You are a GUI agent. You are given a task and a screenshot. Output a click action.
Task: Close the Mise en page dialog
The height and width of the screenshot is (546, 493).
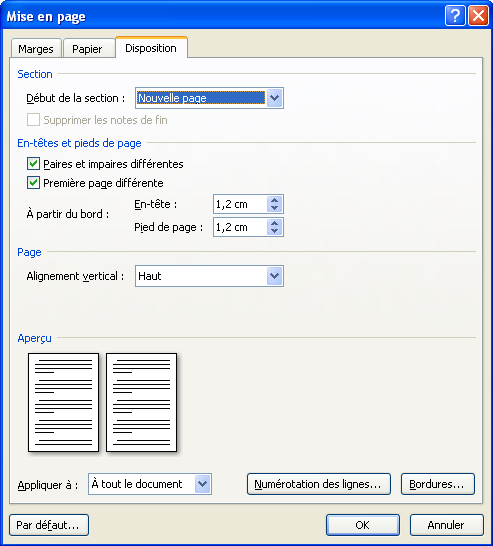478,16
